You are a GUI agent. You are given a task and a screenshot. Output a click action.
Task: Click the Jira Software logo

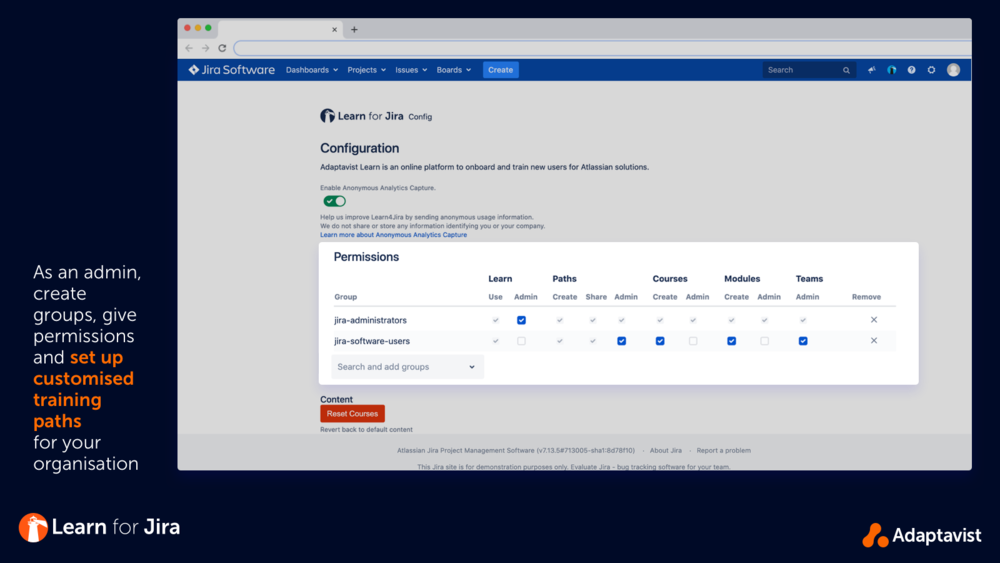pos(232,70)
